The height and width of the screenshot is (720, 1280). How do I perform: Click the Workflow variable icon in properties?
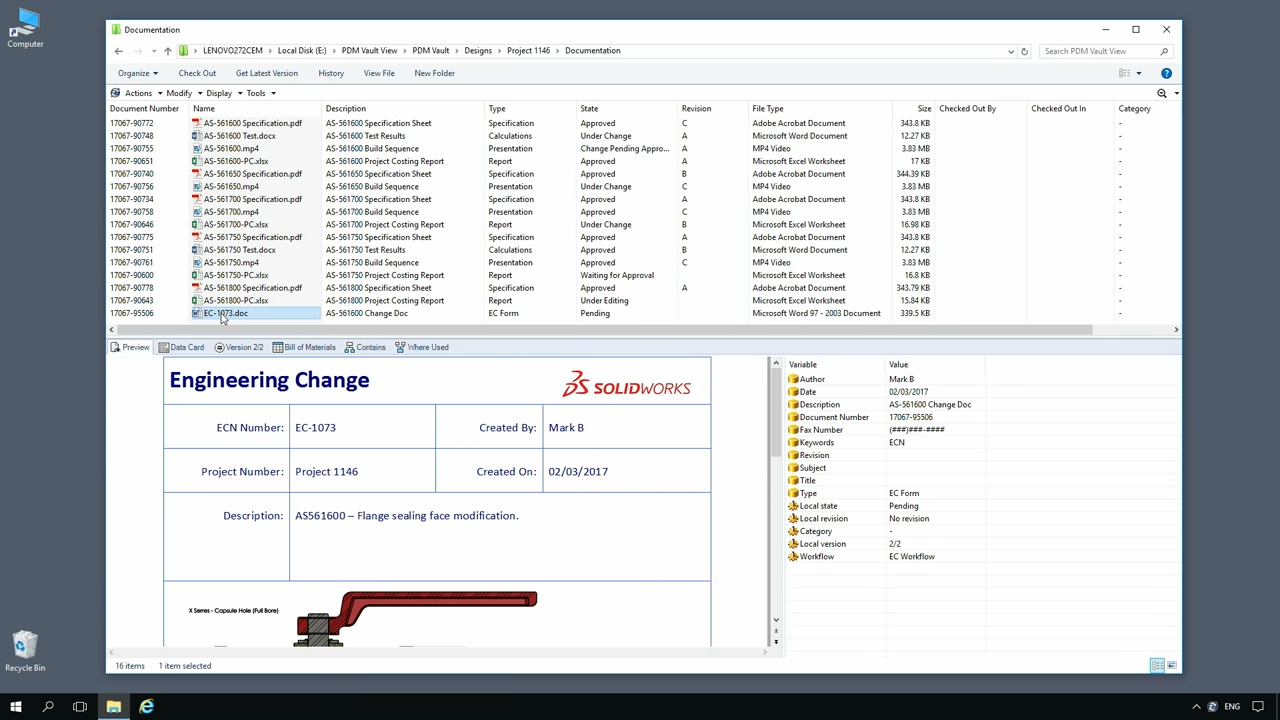(794, 556)
